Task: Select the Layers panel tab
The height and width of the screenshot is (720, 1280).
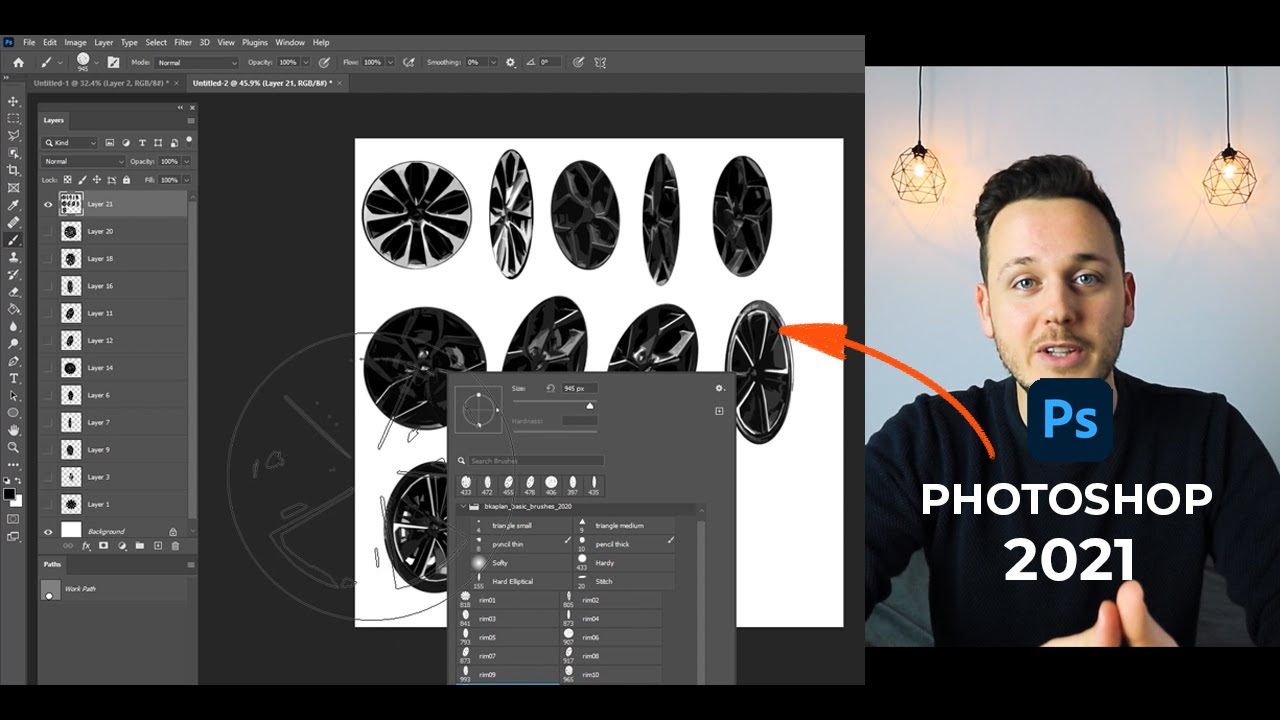Action: coord(54,120)
